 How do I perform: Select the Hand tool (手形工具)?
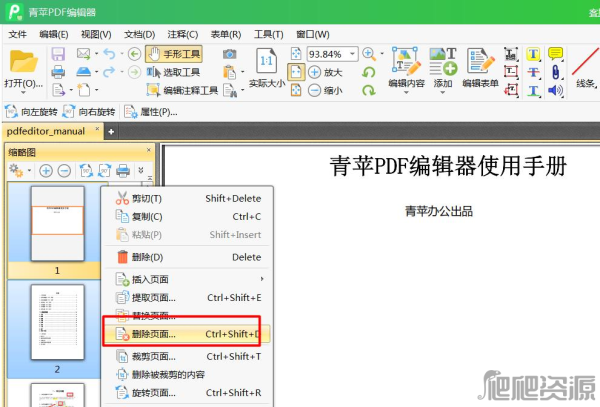174,54
